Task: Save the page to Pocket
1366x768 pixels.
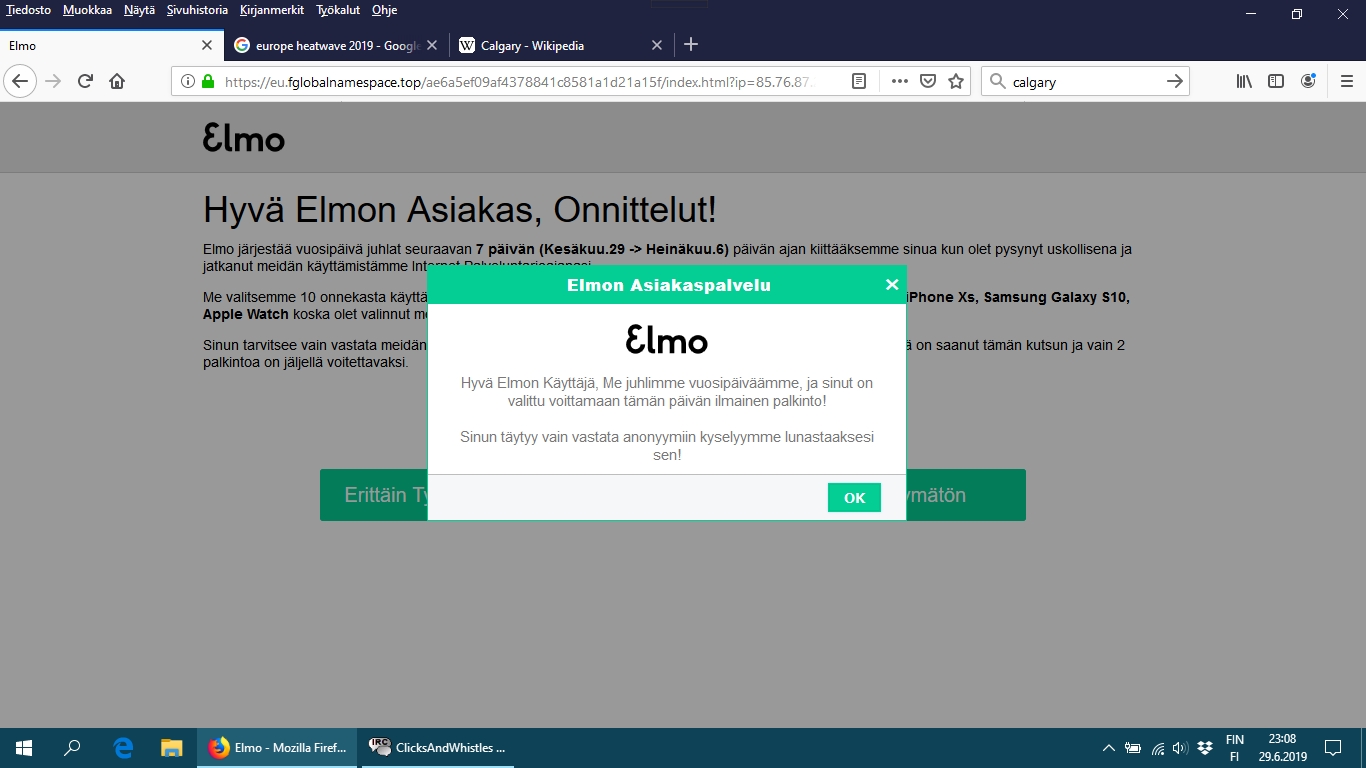Action: click(928, 82)
